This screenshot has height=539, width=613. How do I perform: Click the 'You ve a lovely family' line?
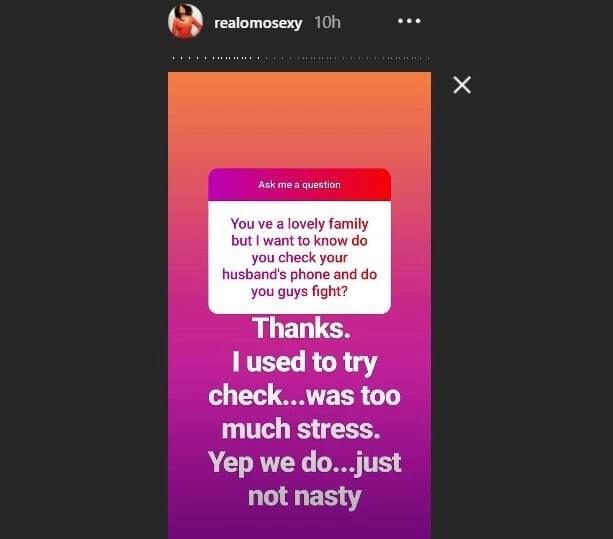[x=299, y=224]
